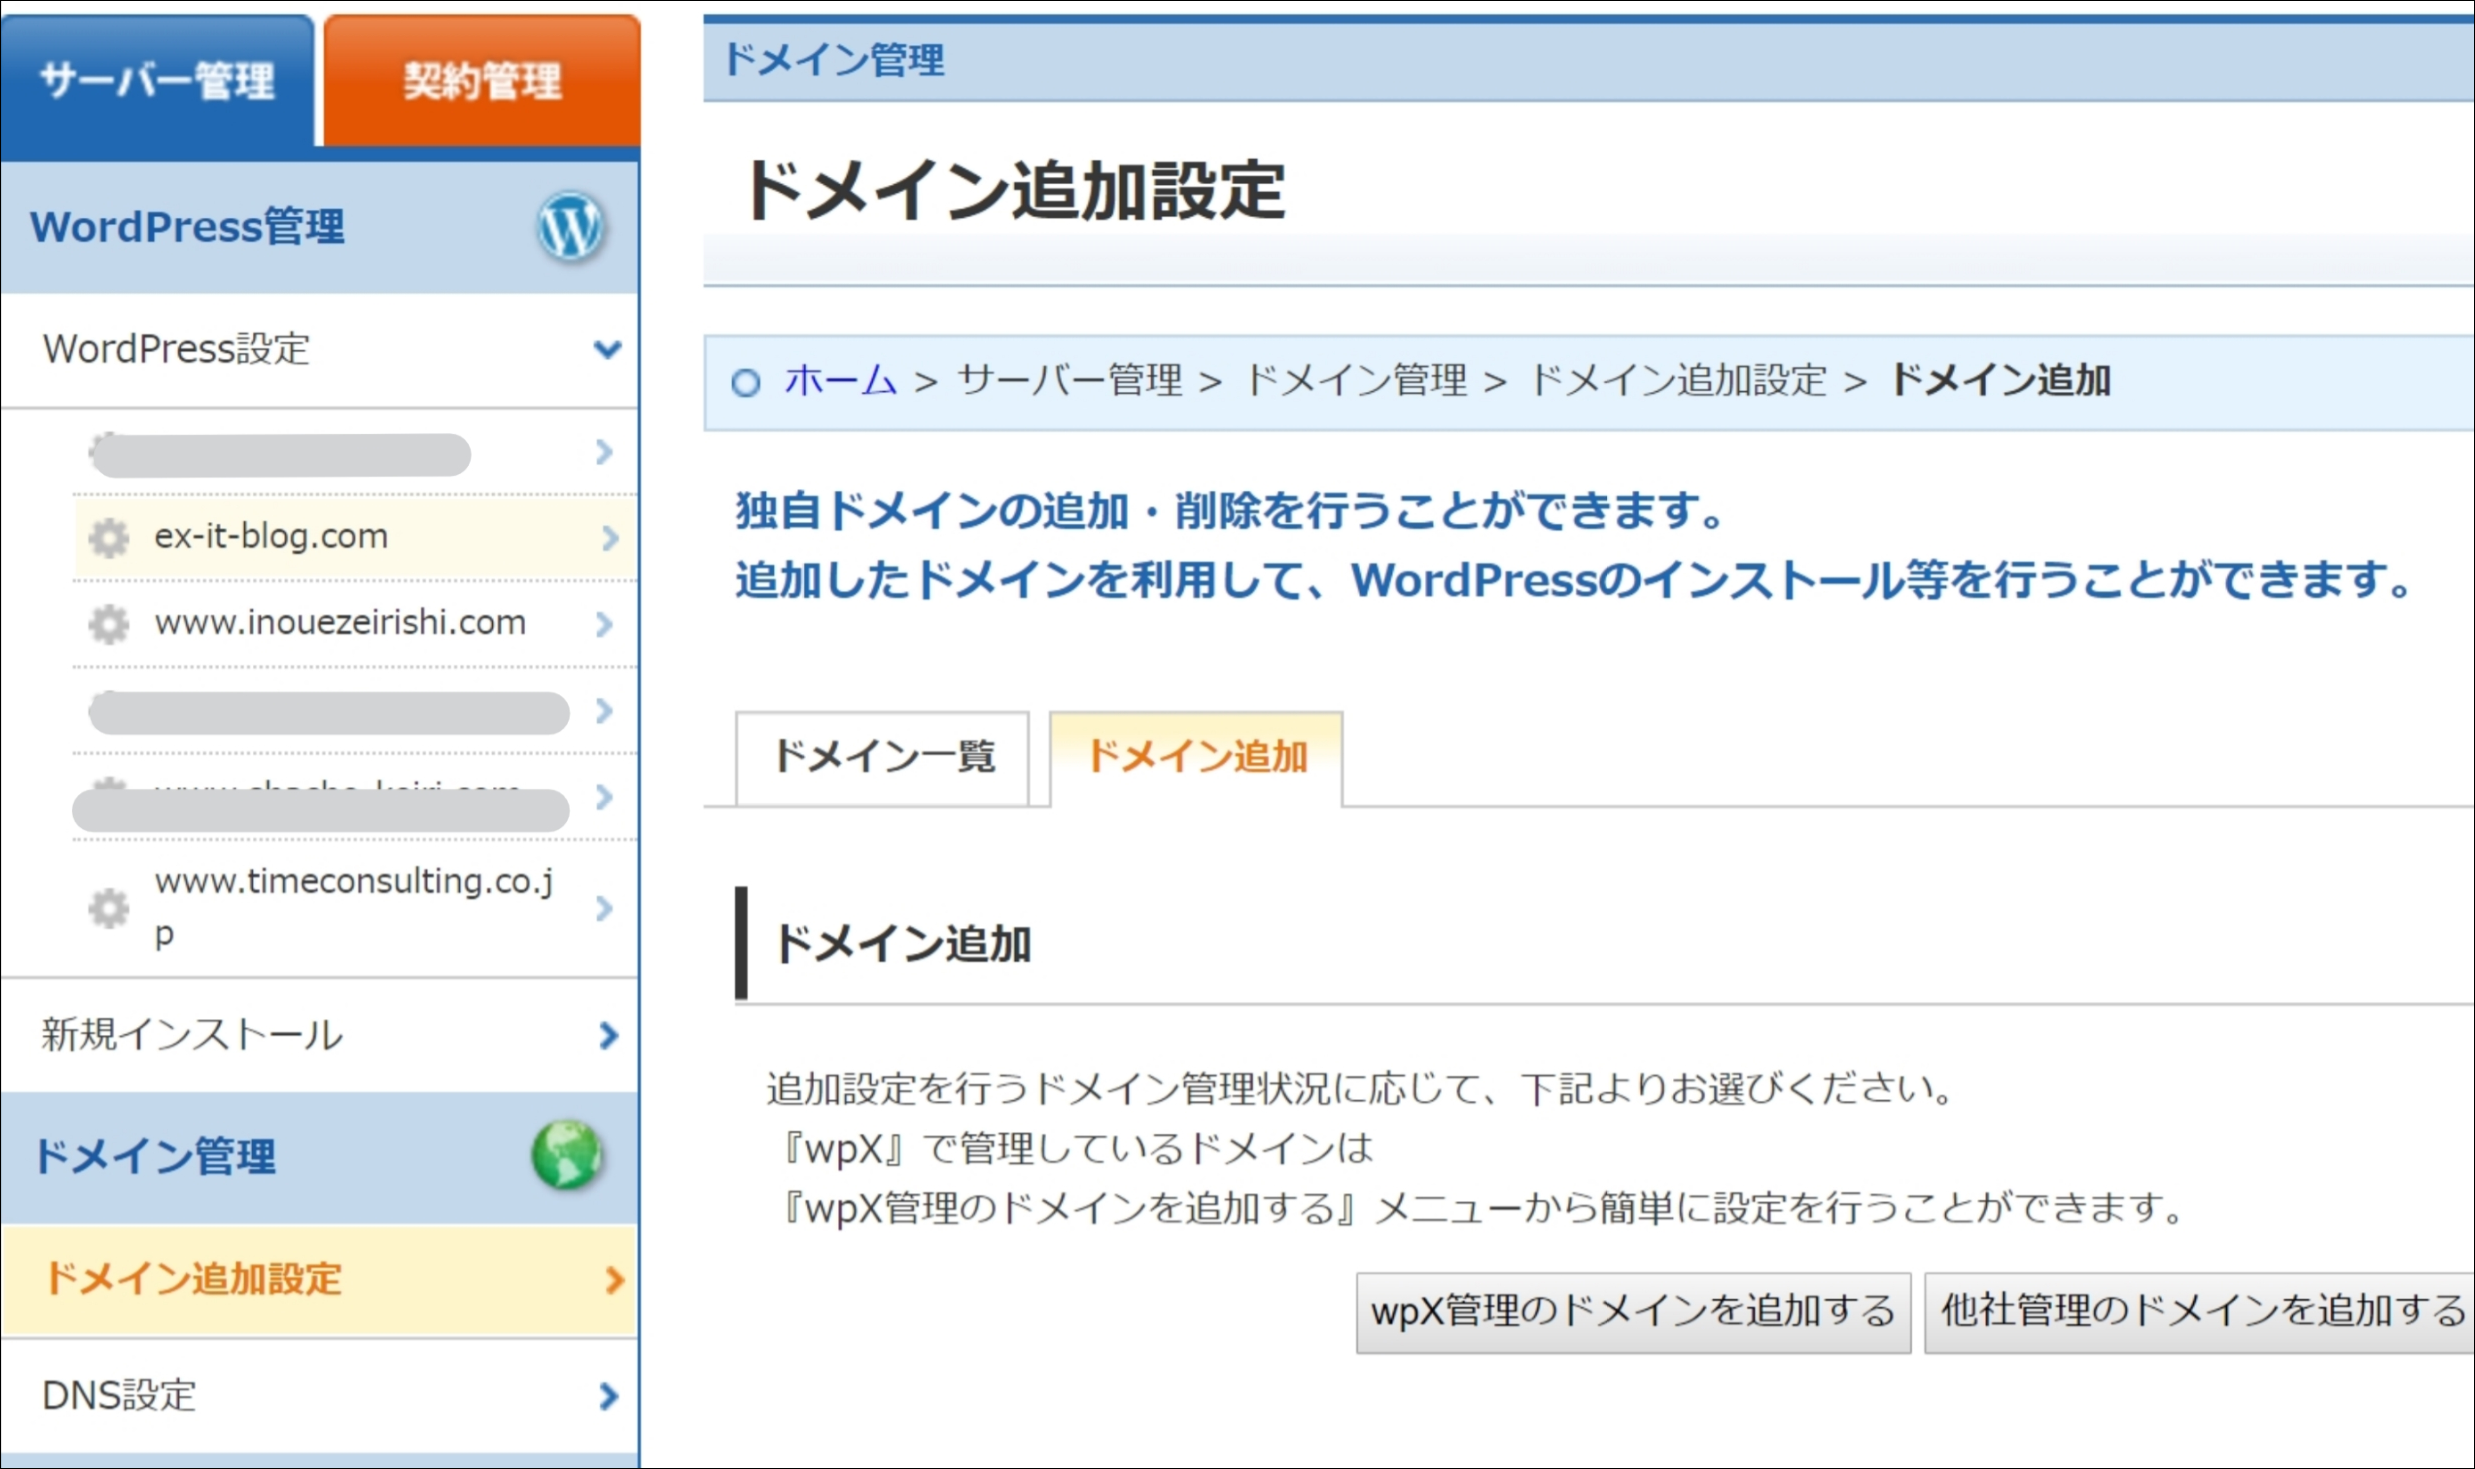Click the green globe domain icon
This screenshot has width=2475, height=1469.
tap(567, 1155)
